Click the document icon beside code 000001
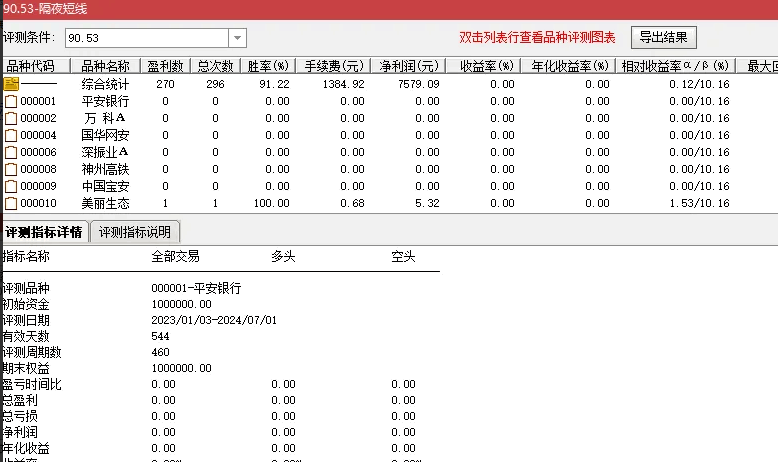Viewport: 778px width, 462px height. (11, 101)
